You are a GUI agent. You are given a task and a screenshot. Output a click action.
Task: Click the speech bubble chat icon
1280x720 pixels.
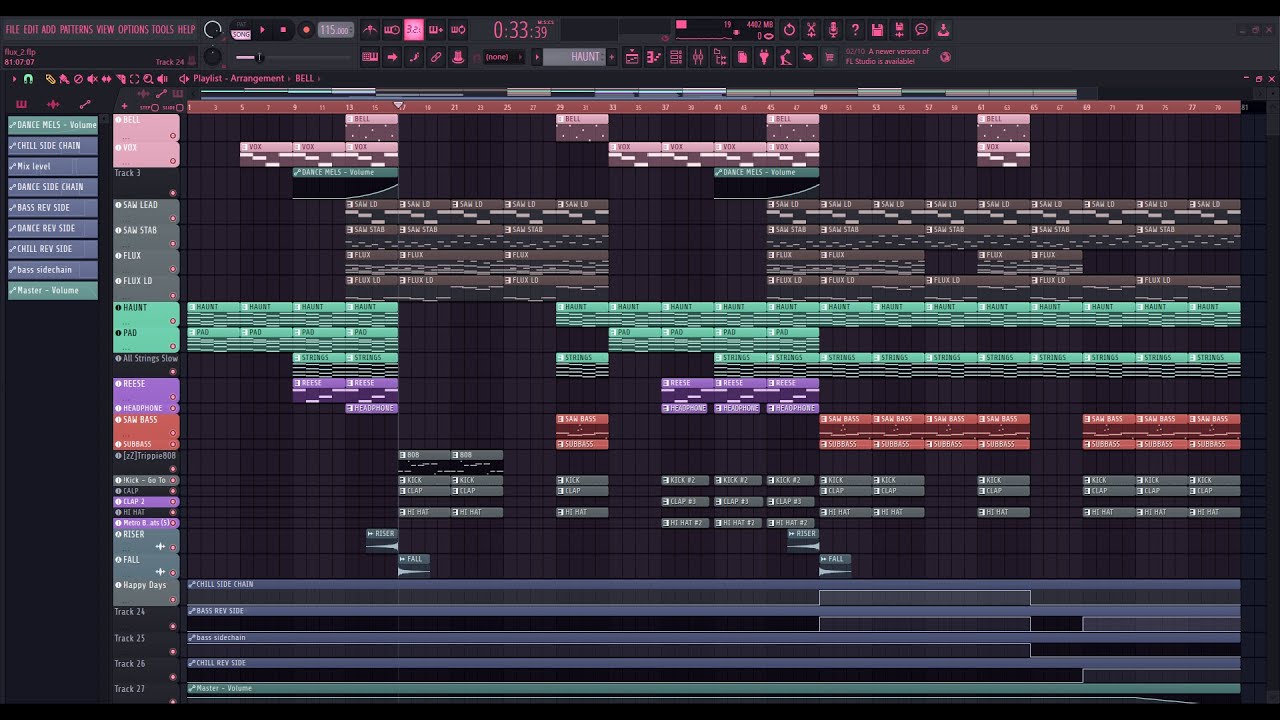(921, 30)
